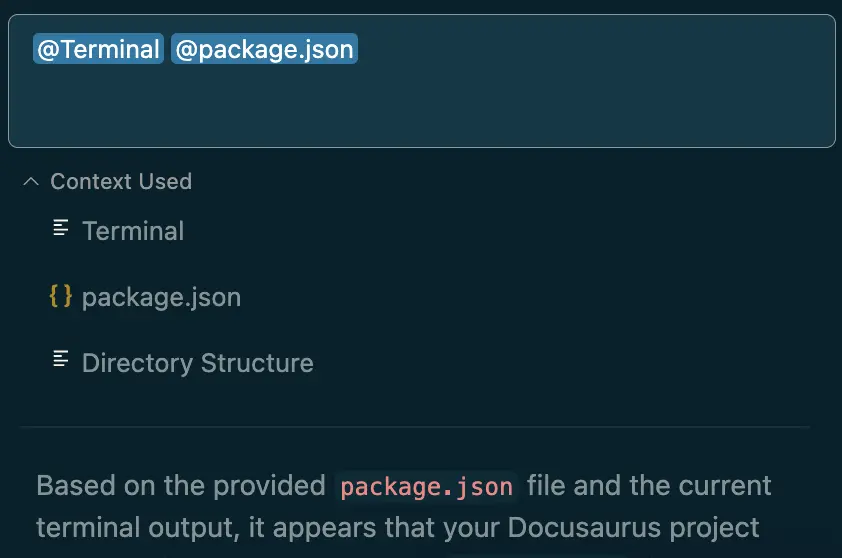Select the @Terminal mention chip
Image resolution: width=842 pixels, height=558 pixels.
[98, 49]
